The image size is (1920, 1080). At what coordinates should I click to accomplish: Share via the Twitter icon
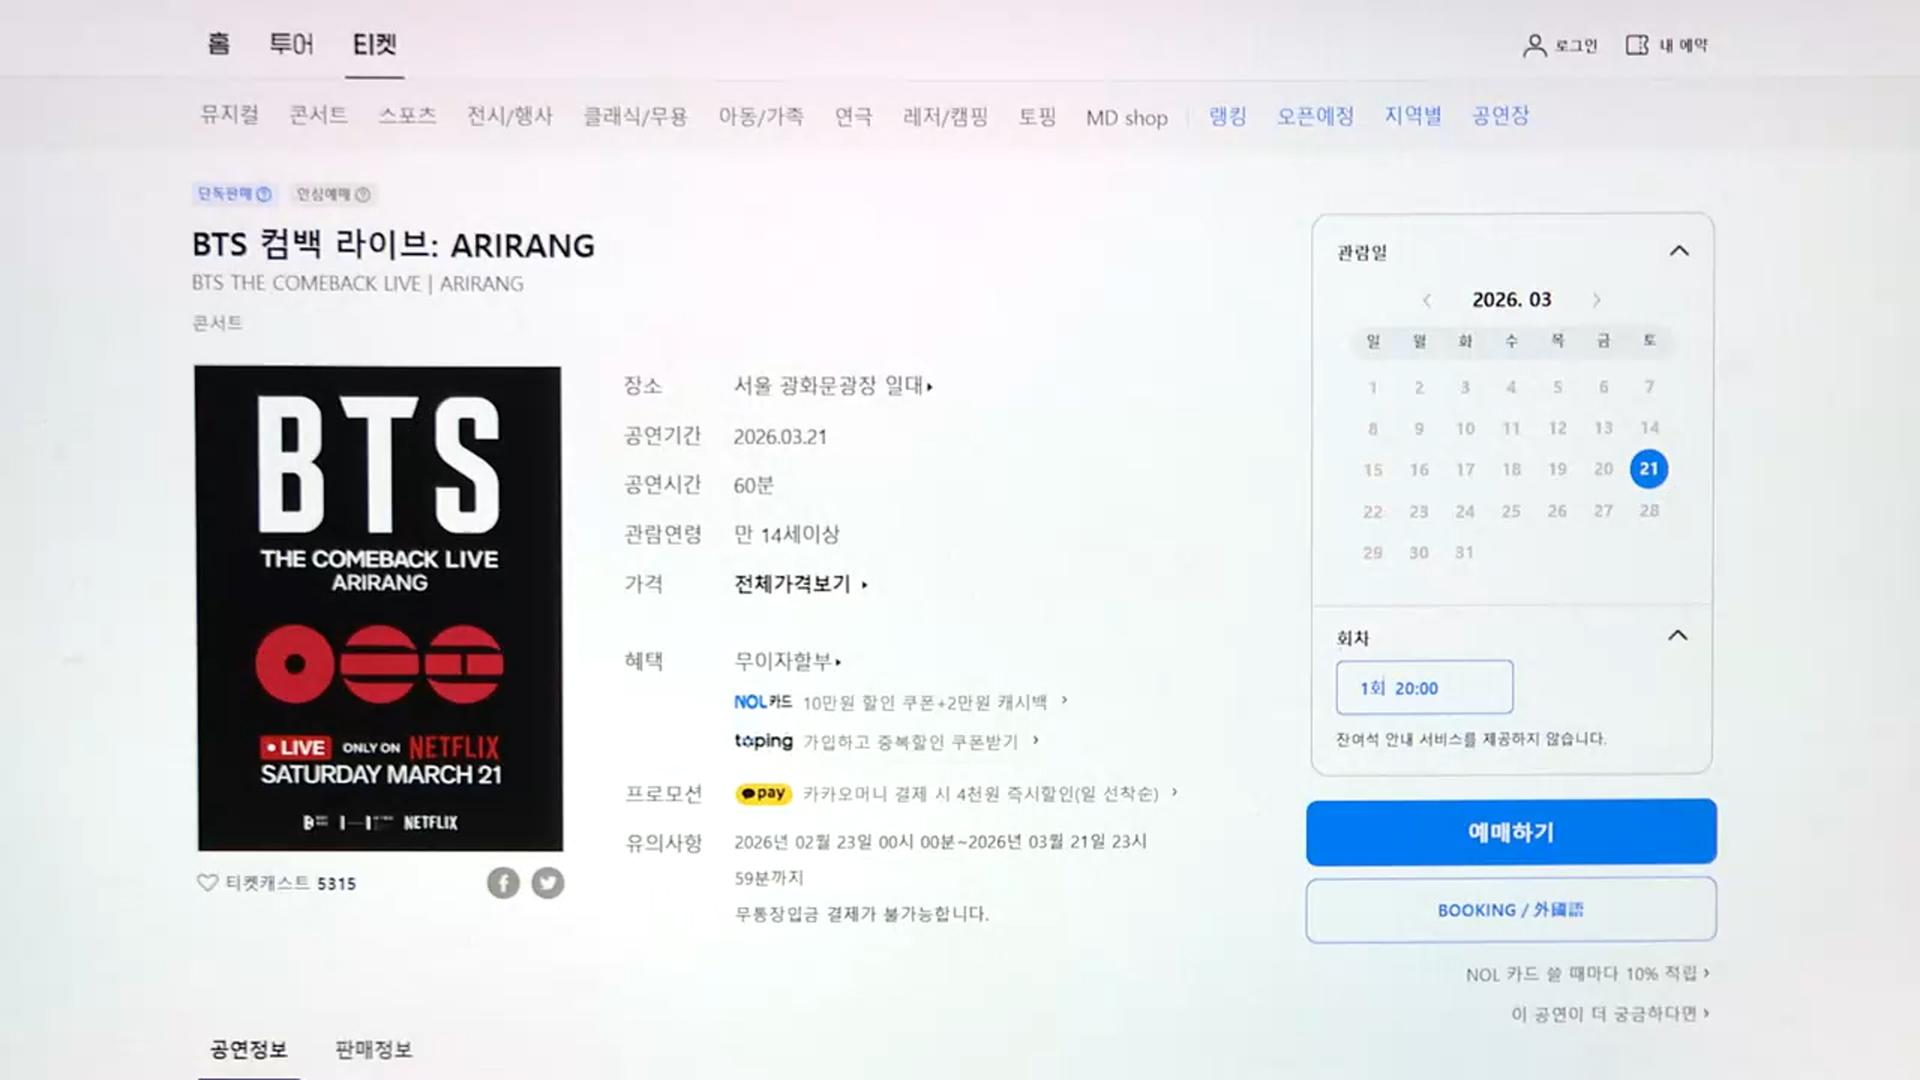pos(548,883)
